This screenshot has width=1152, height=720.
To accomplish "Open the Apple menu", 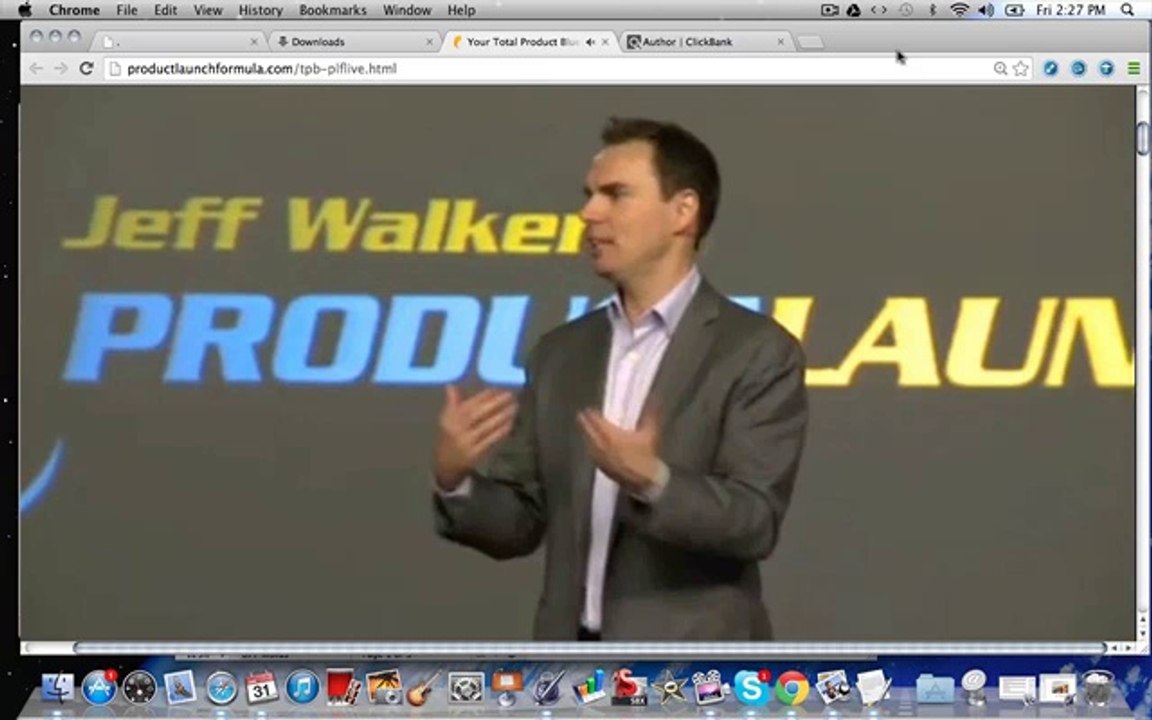I will click(25, 10).
